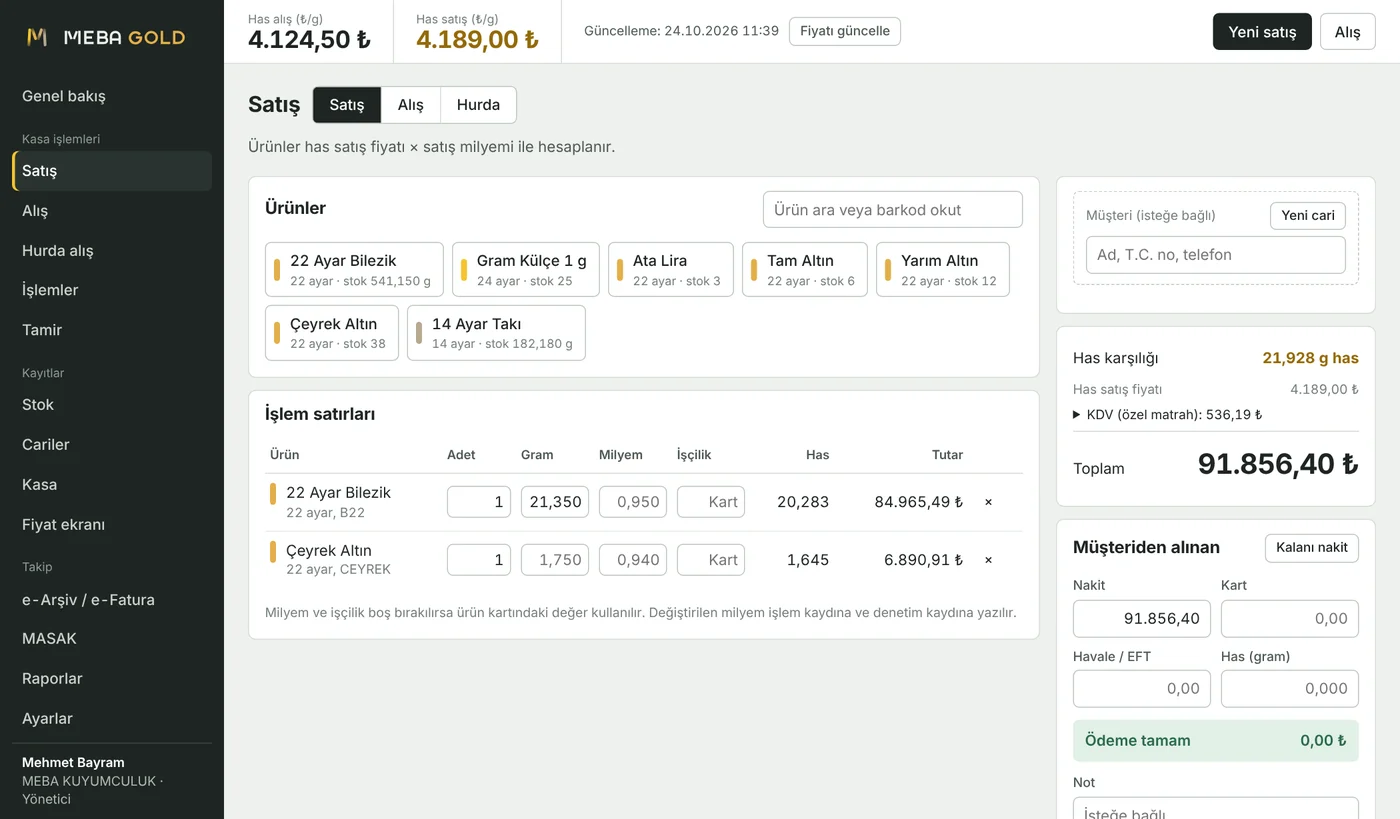The width and height of the screenshot is (1400, 819).
Task: Click the Havale / EFT amount field
Action: (x=1142, y=689)
